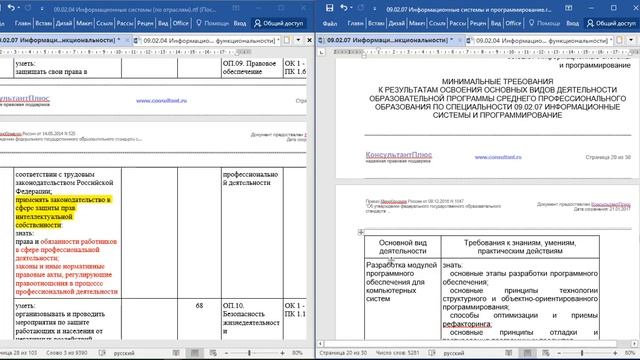Viewport: 640px width, 360px height.
Task: Open the Office tab in the left window
Action: click(180, 24)
